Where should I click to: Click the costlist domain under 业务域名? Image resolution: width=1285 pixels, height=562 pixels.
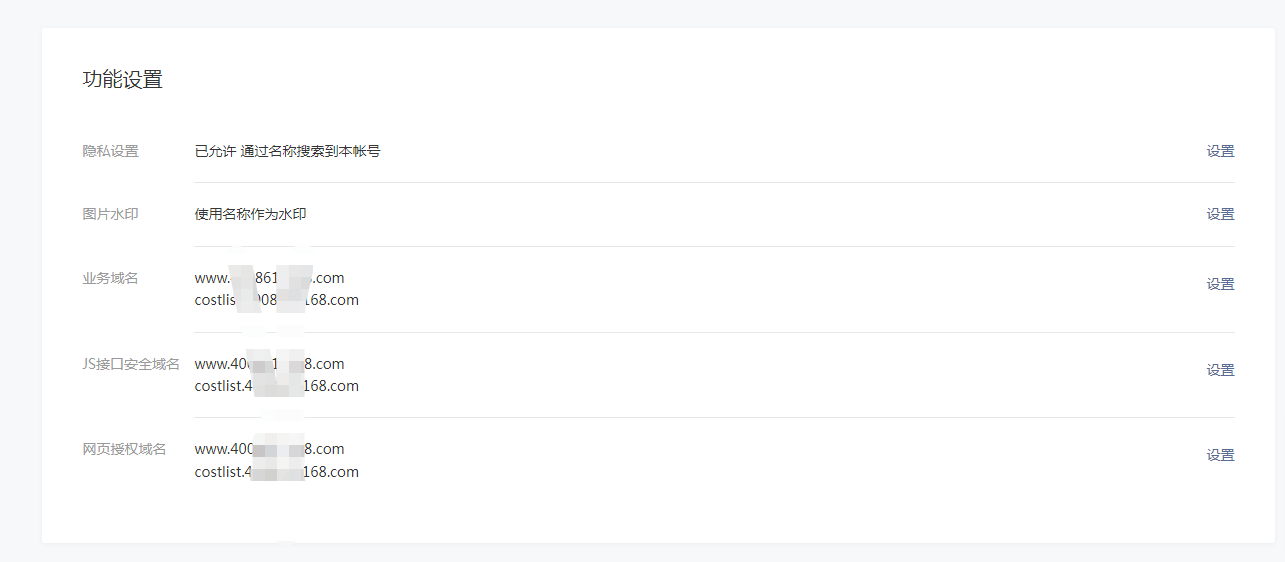point(276,300)
